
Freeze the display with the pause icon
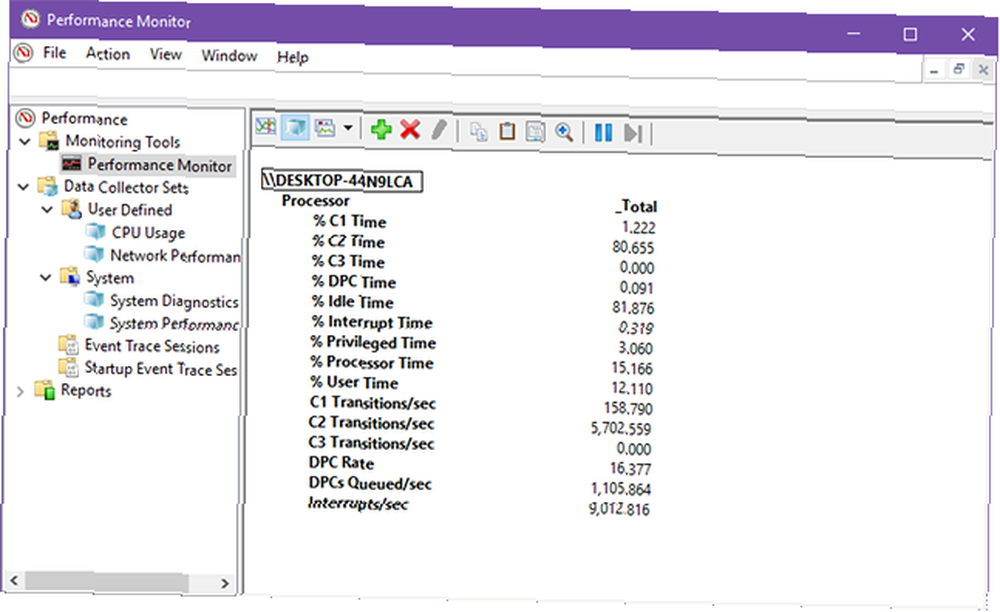click(x=603, y=133)
